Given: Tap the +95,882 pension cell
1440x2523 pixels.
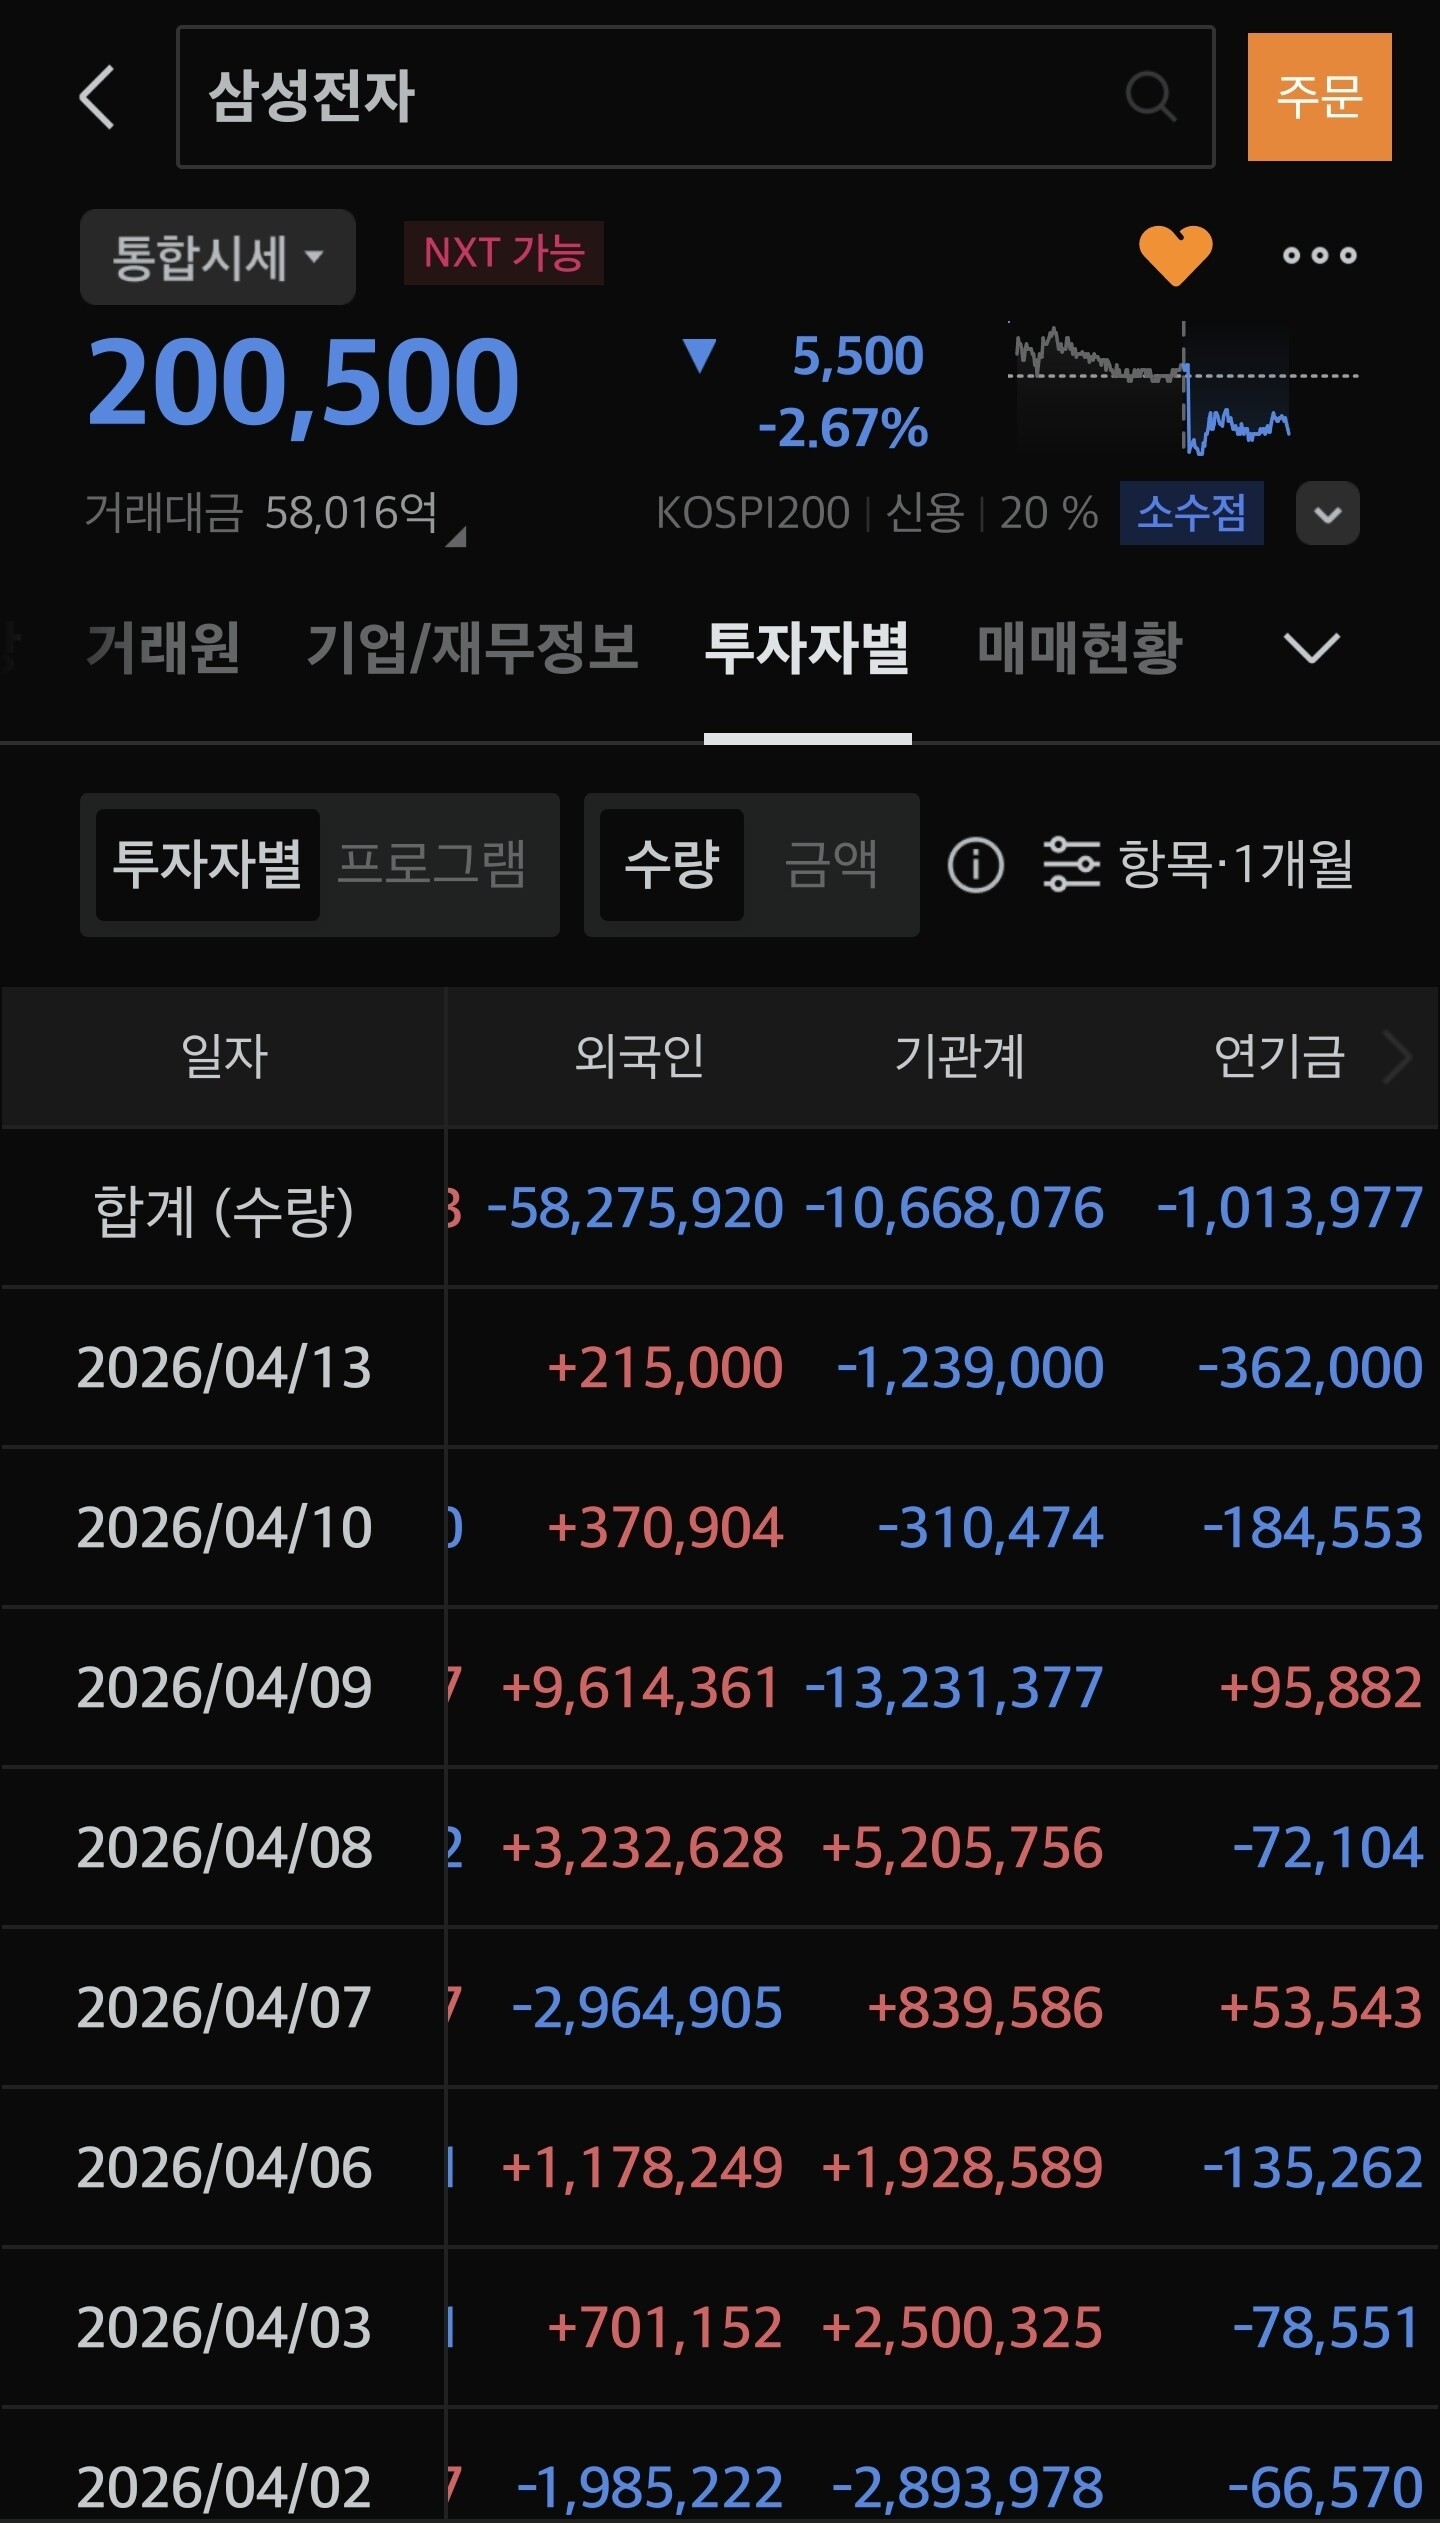Looking at the screenshot, I should [1320, 1688].
